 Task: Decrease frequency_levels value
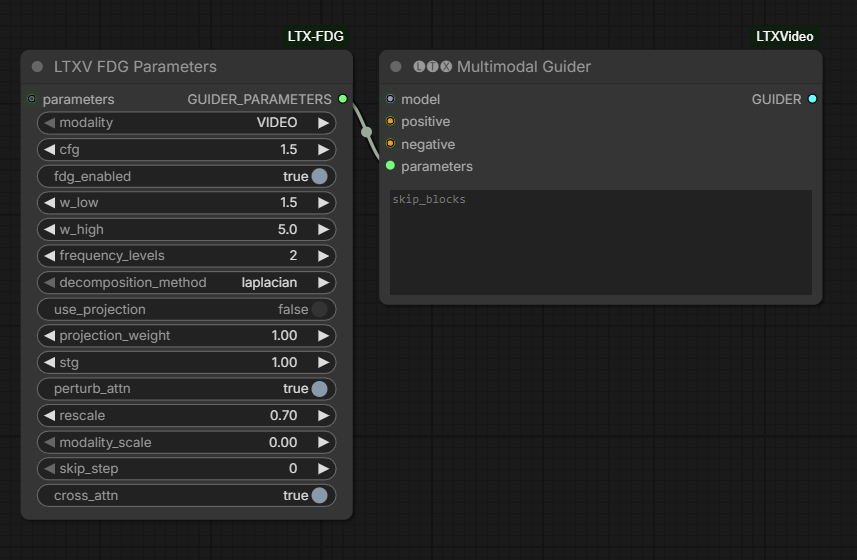coord(50,256)
